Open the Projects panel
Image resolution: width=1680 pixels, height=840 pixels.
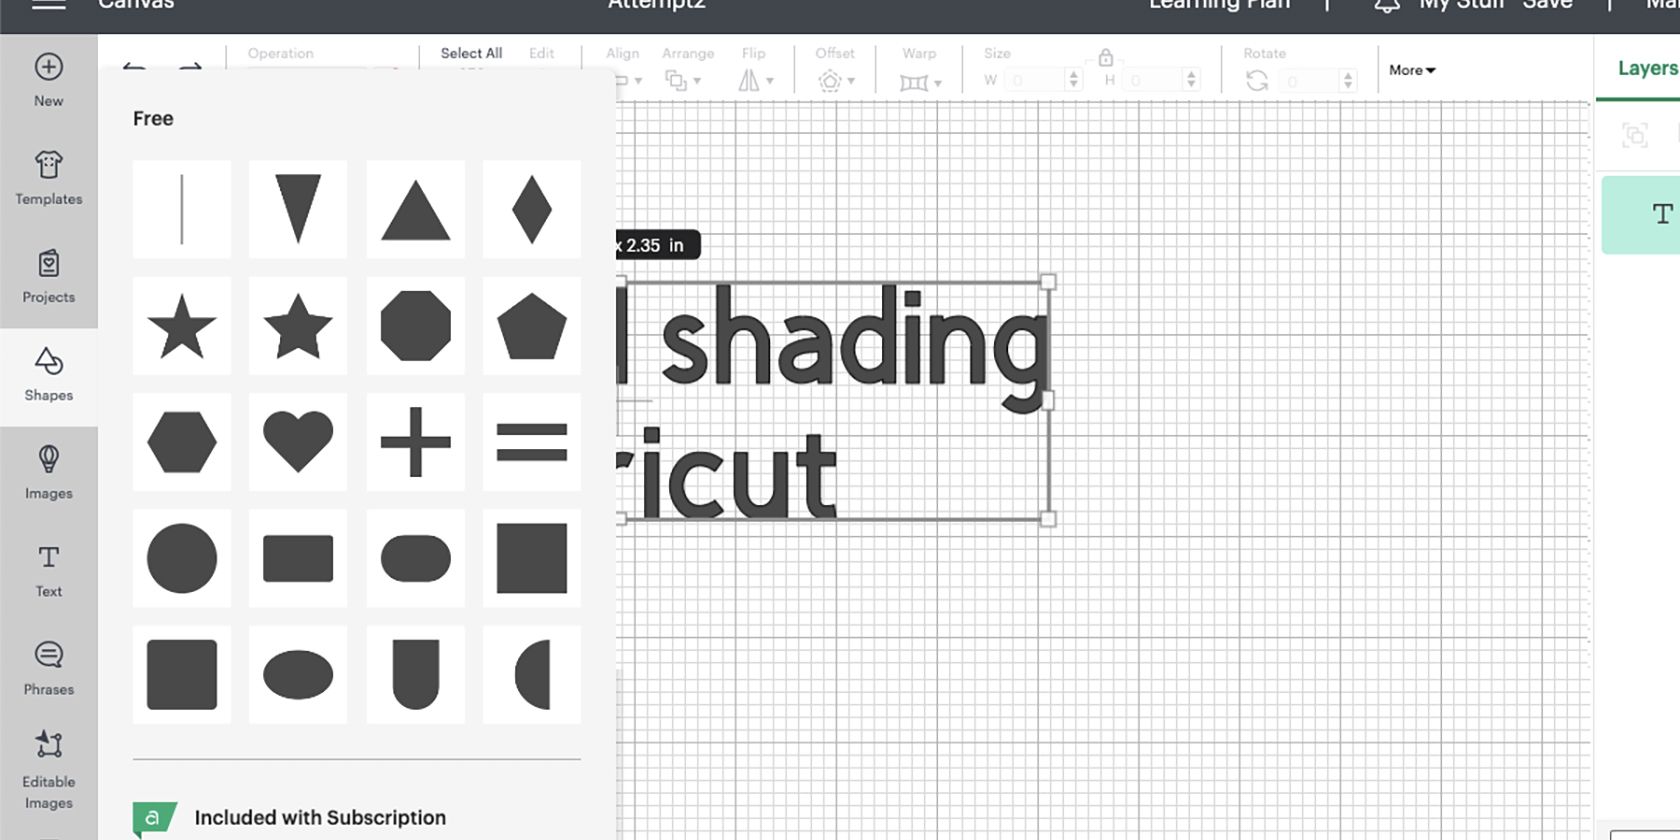tap(48, 276)
